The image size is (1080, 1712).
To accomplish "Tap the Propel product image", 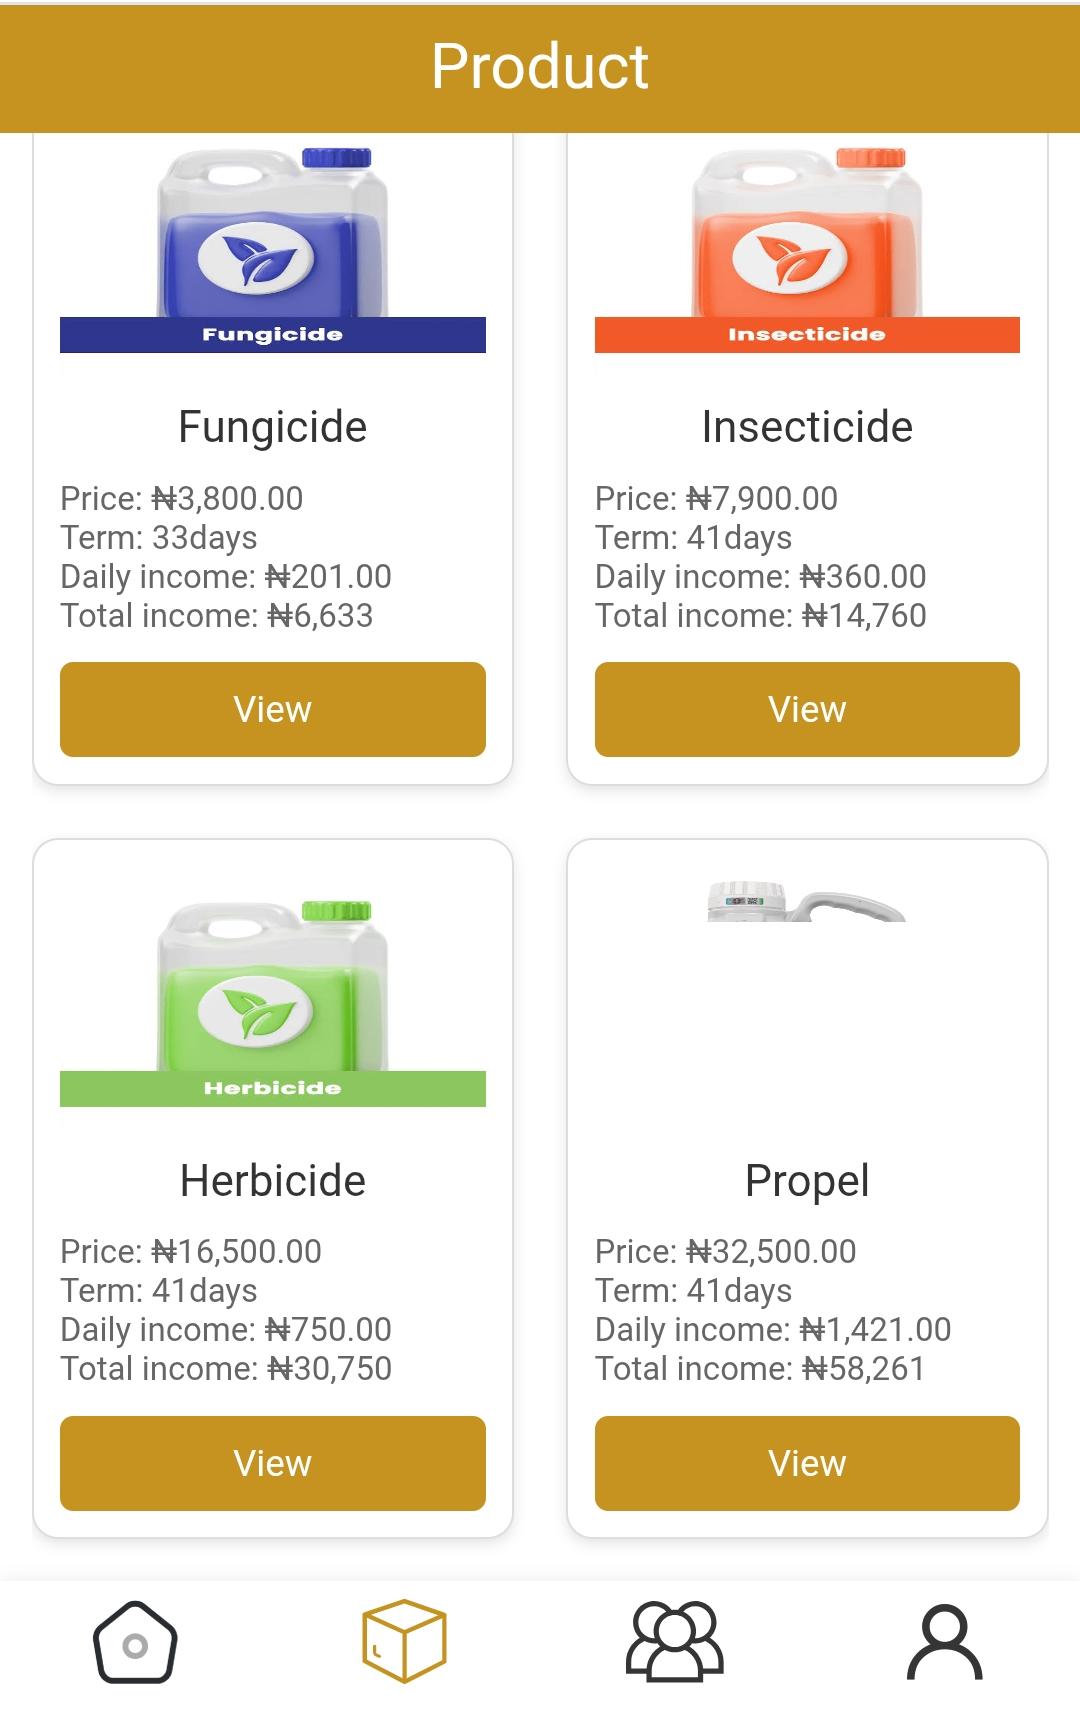I will [806, 903].
